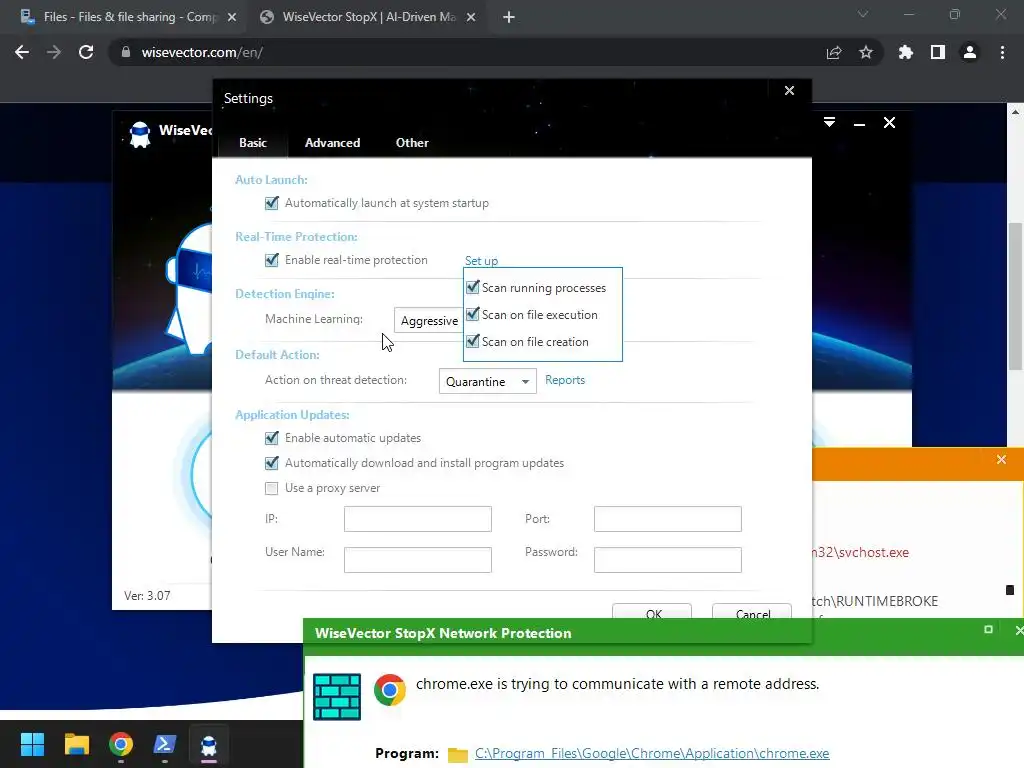Toggle the Chrome side panel icon
The height and width of the screenshot is (768, 1024).
point(938,52)
